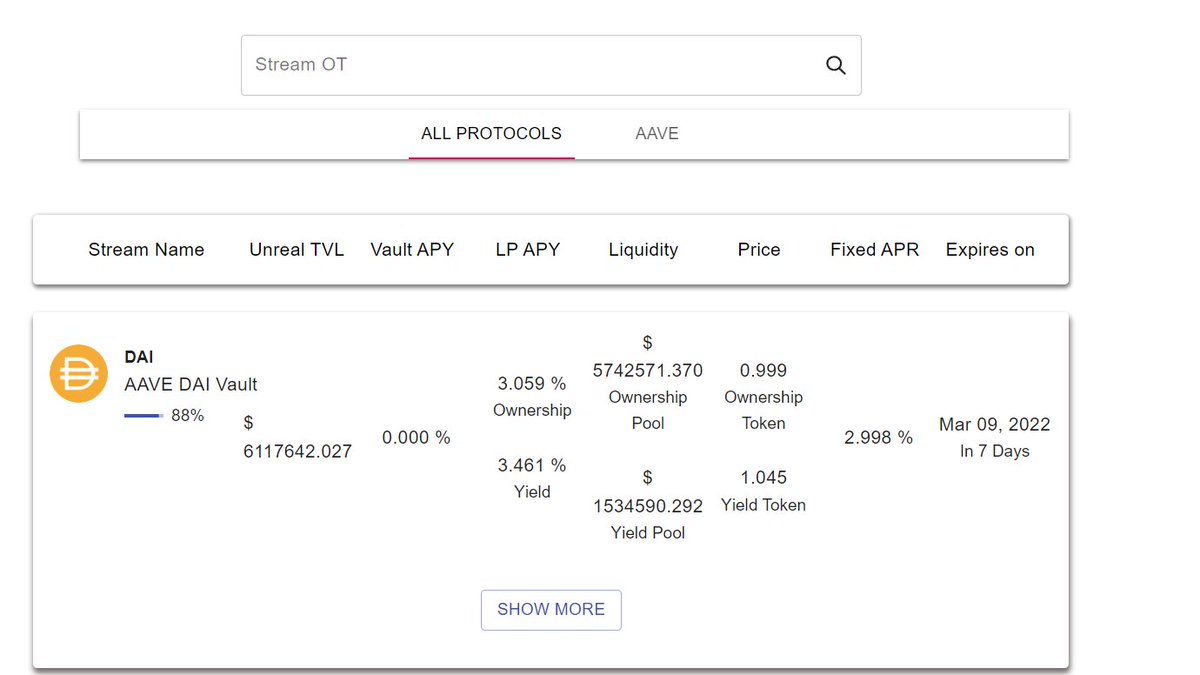Viewport: 1200px width, 675px height.
Task: Select the AAVE DAI Vault name
Action: pos(191,384)
